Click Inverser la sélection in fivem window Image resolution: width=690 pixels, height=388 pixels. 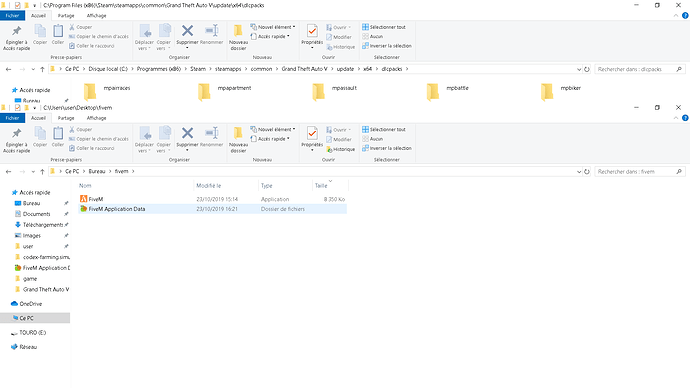tap(387, 148)
